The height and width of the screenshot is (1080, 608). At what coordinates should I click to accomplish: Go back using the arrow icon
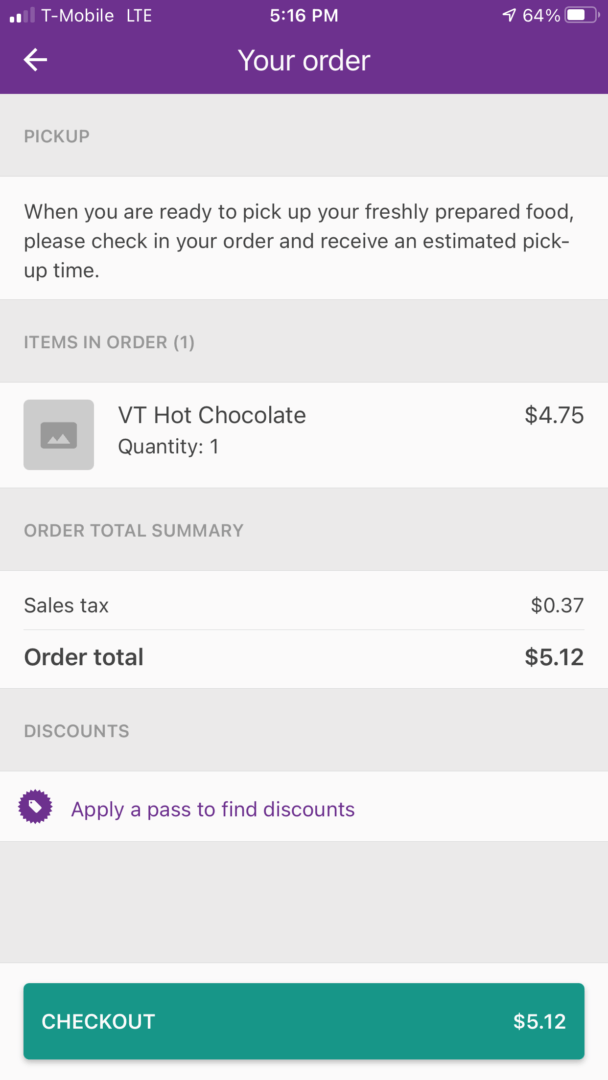pyautogui.click(x=35, y=60)
